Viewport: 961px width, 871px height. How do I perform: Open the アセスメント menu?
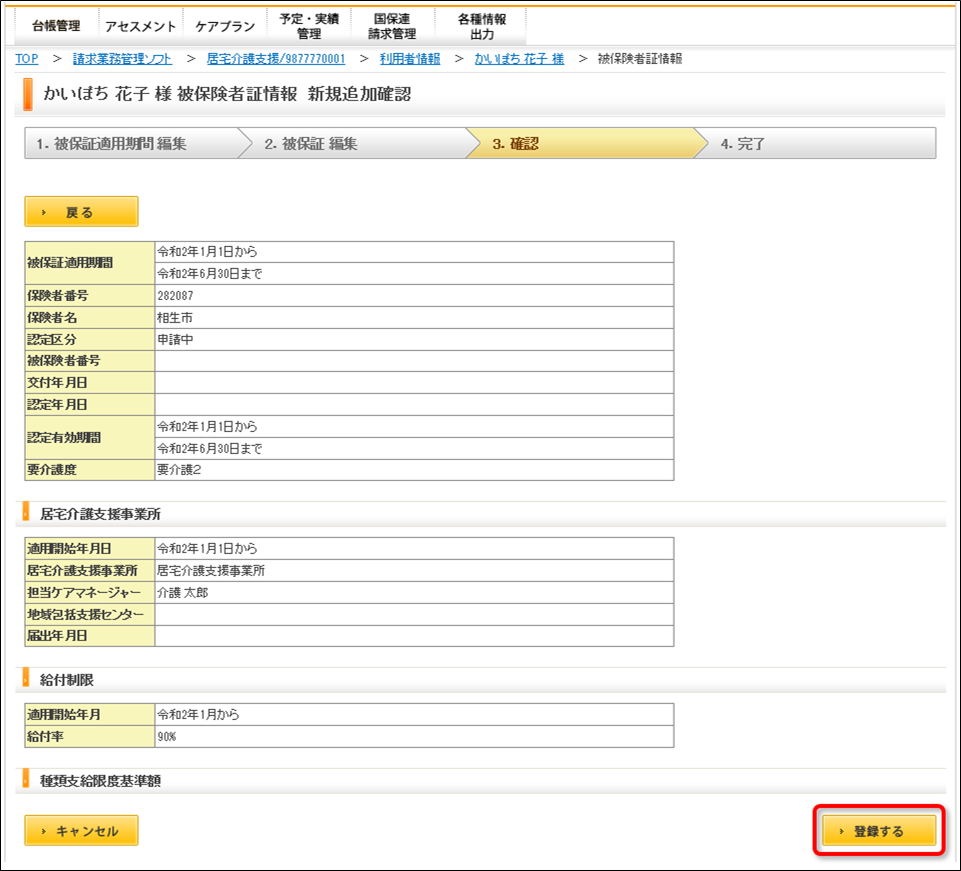click(140, 26)
